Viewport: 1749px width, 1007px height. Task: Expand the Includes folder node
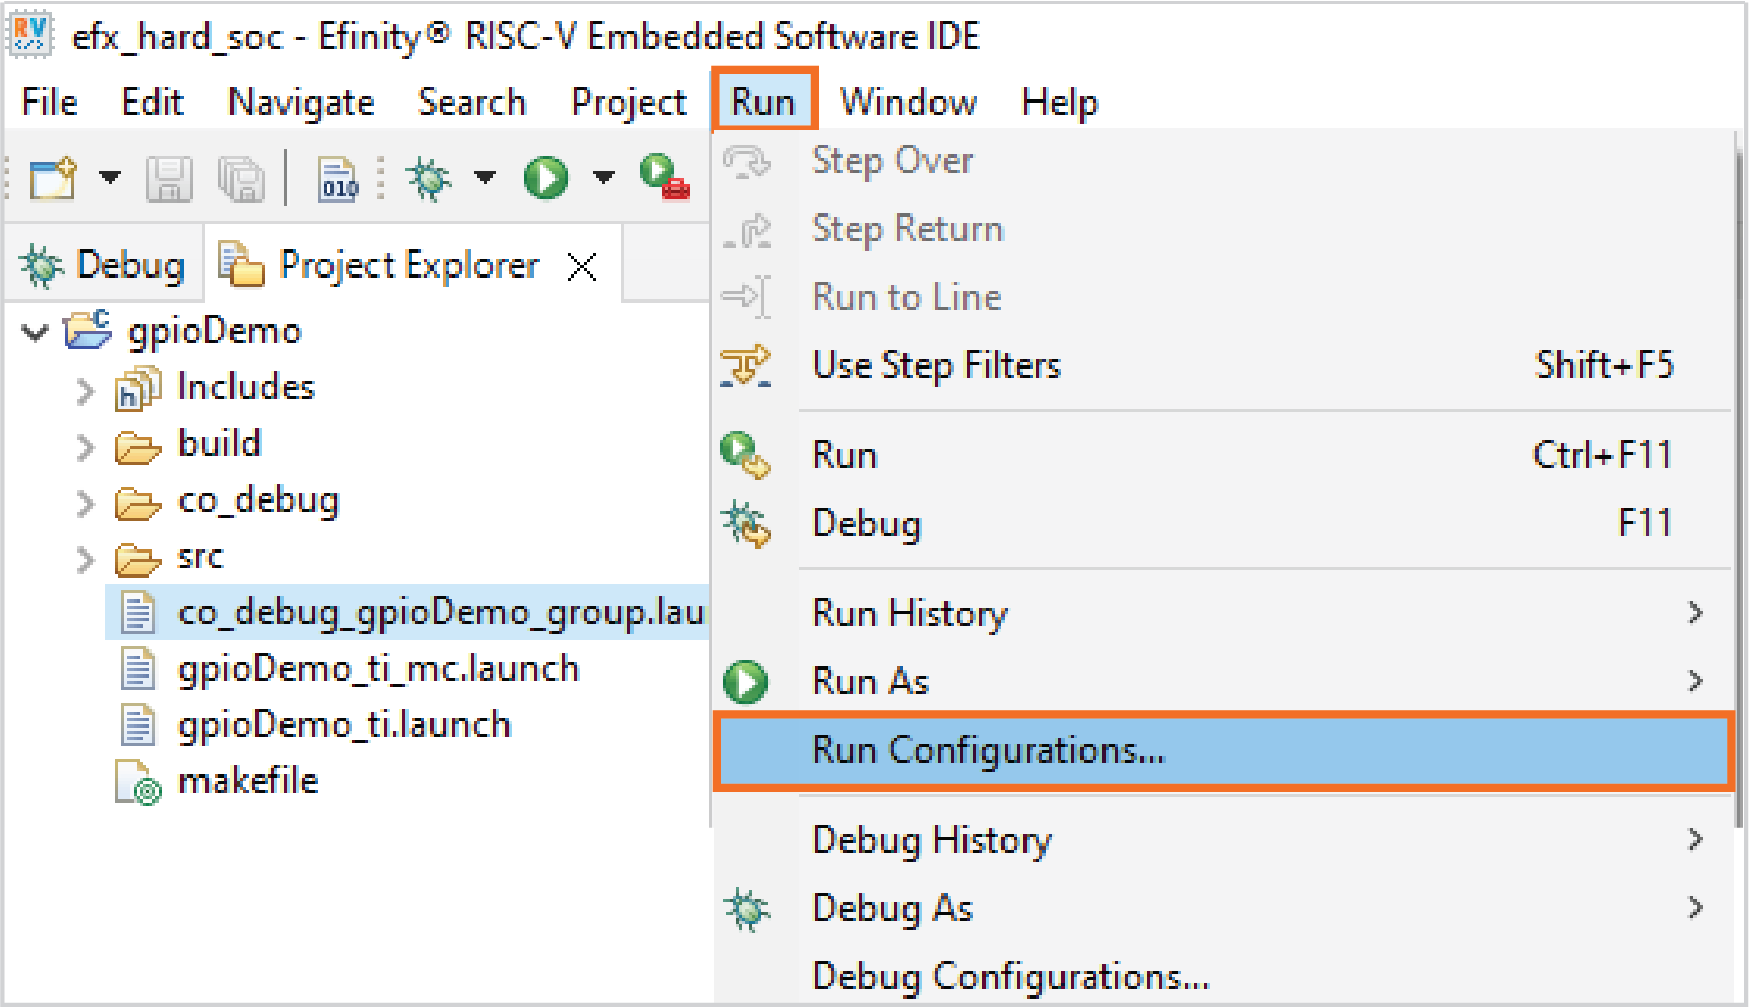[x=86, y=390]
